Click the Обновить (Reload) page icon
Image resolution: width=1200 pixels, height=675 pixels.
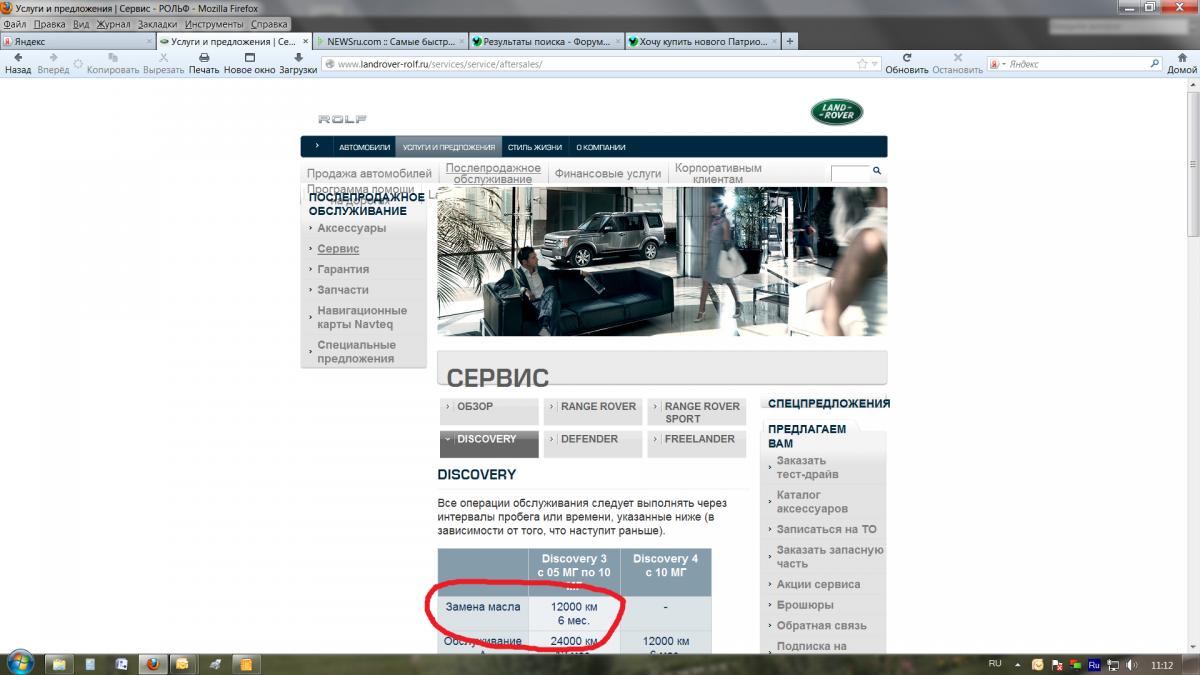[x=907, y=58]
